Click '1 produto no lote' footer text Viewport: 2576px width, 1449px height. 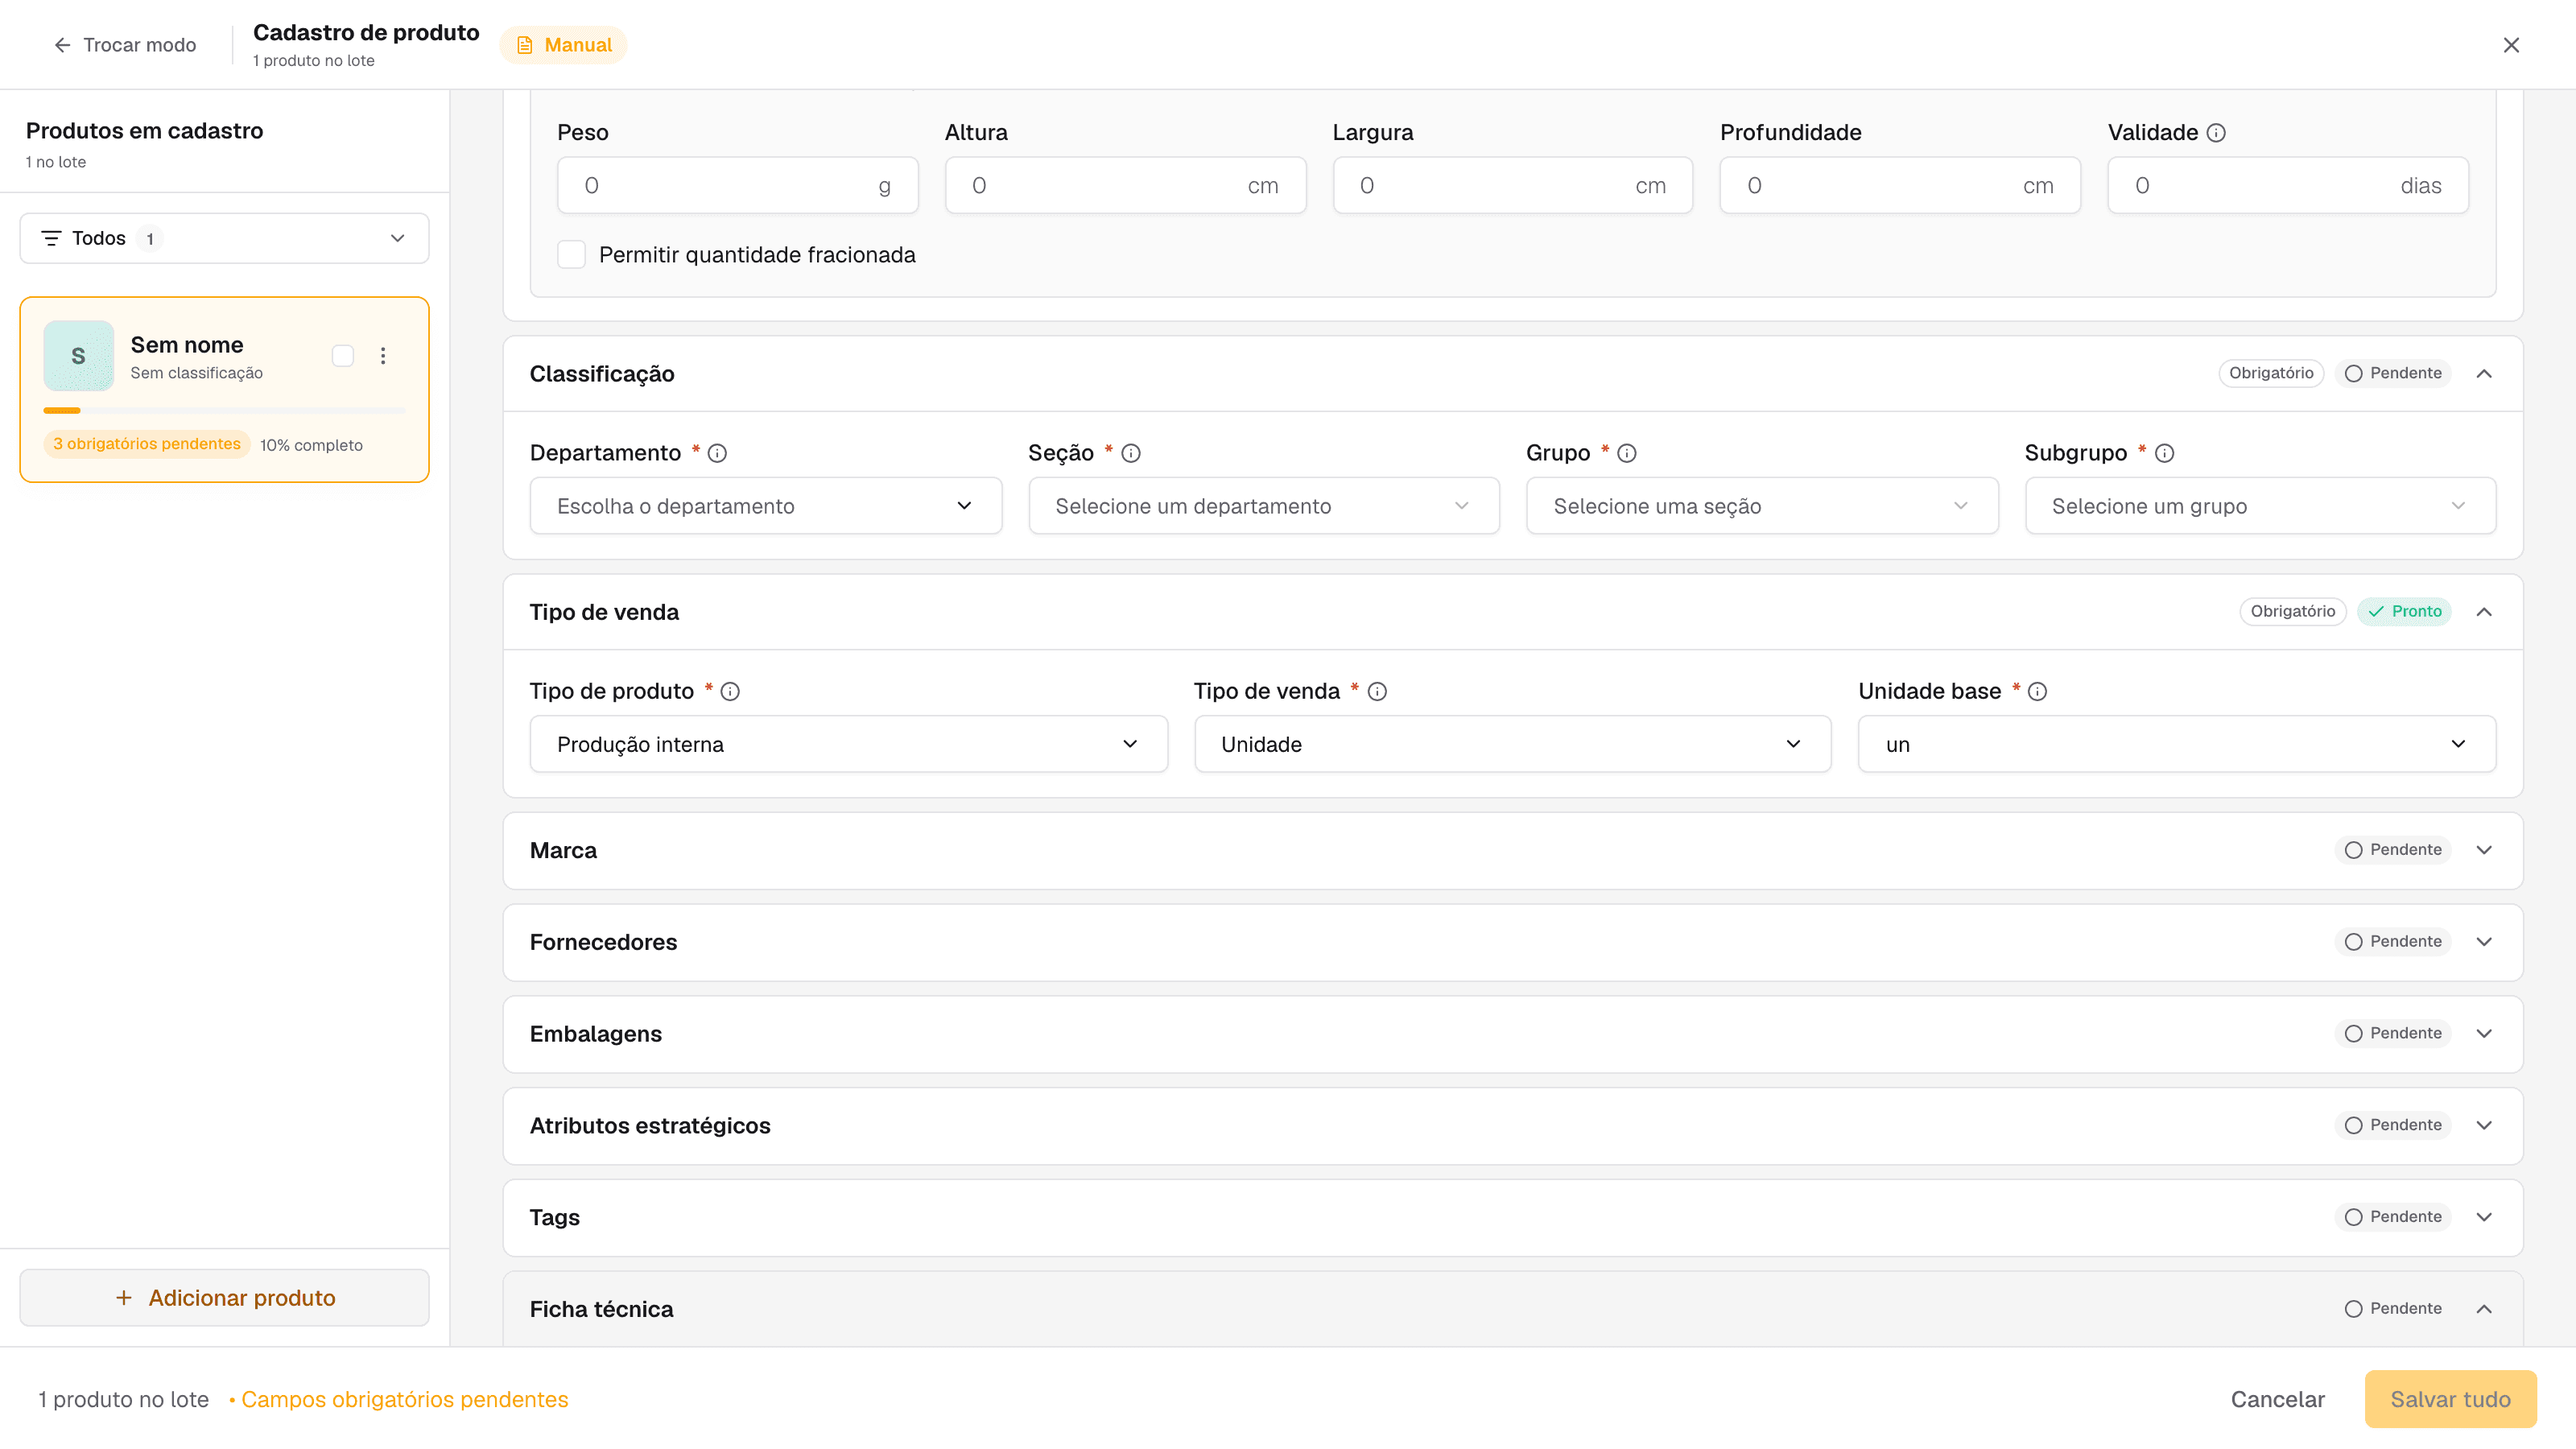124,1400
